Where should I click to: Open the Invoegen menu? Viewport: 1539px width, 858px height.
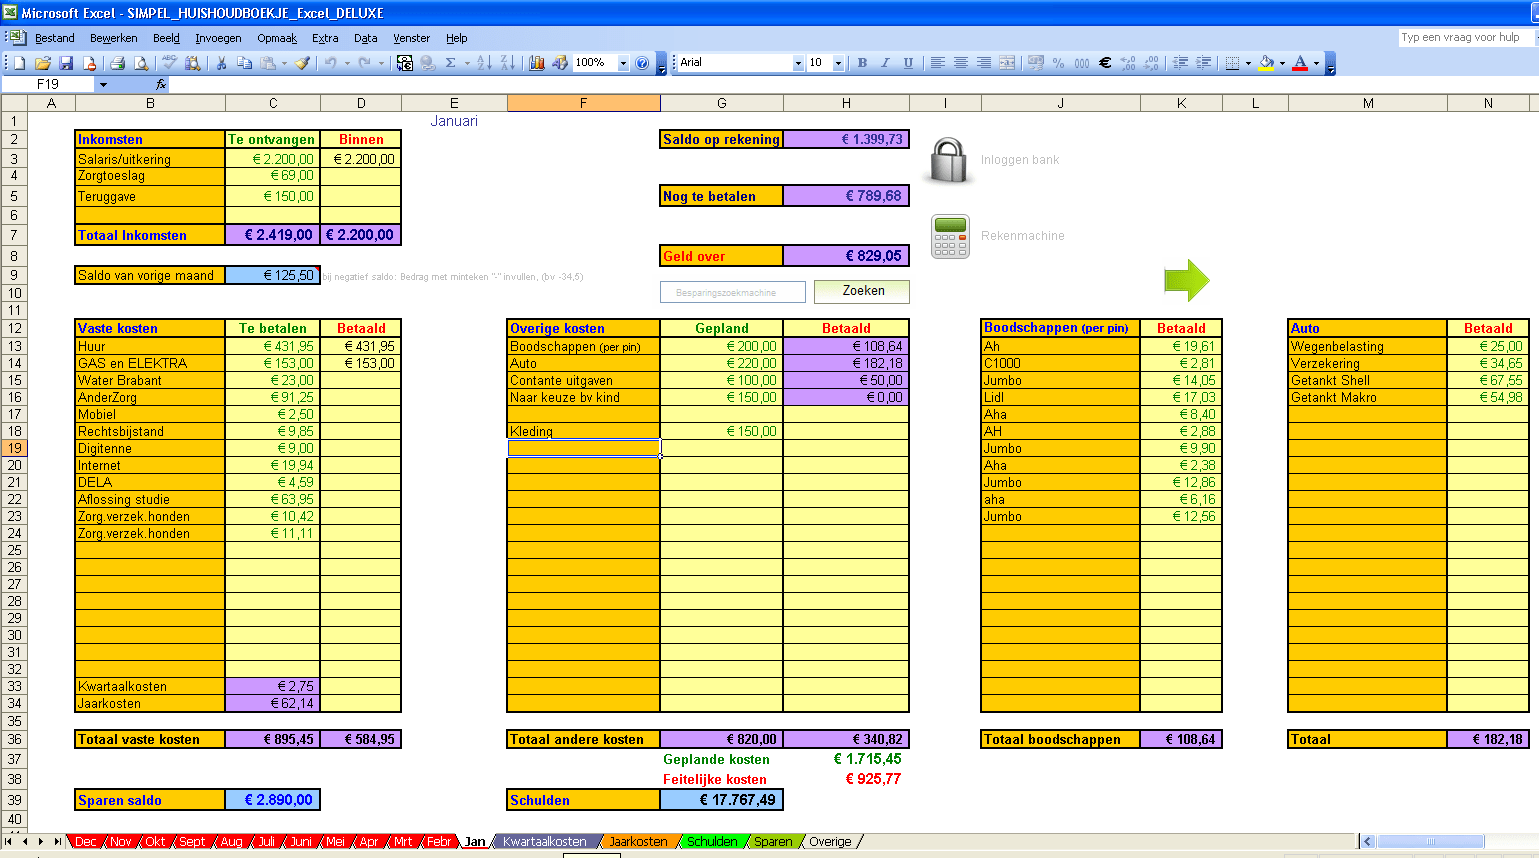click(x=218, y=38)
